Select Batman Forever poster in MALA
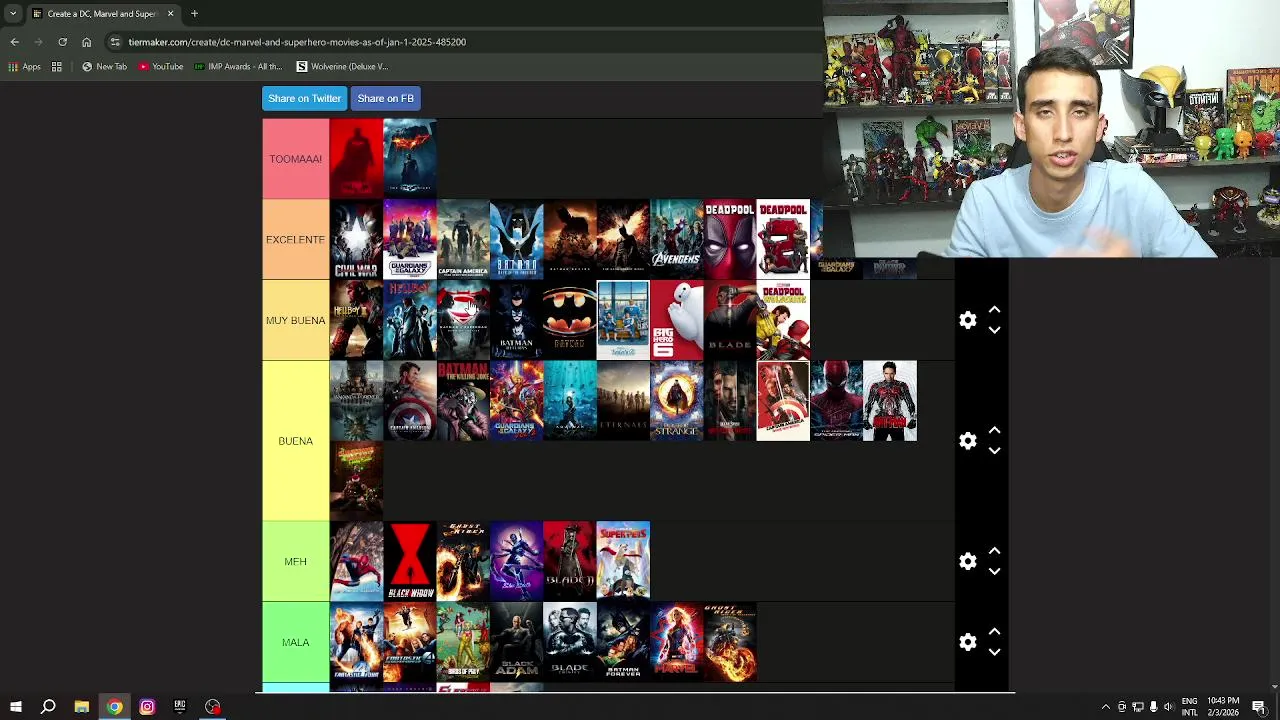Viewport: 1280px width, 720px height. click(623, 642)
